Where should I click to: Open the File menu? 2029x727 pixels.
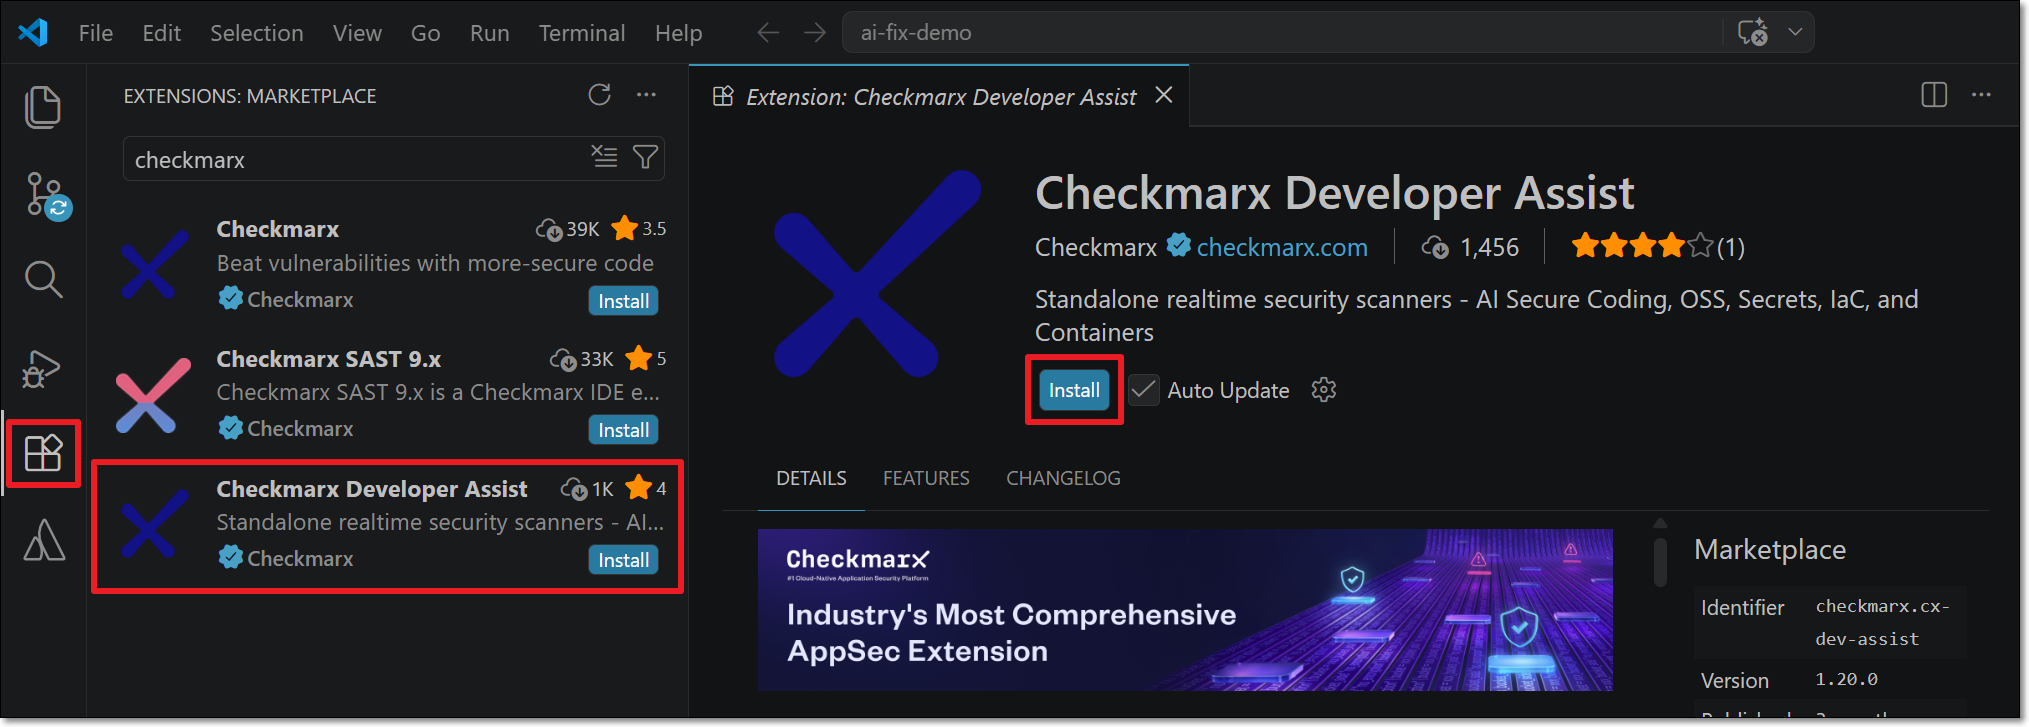[x=96, y=33]
